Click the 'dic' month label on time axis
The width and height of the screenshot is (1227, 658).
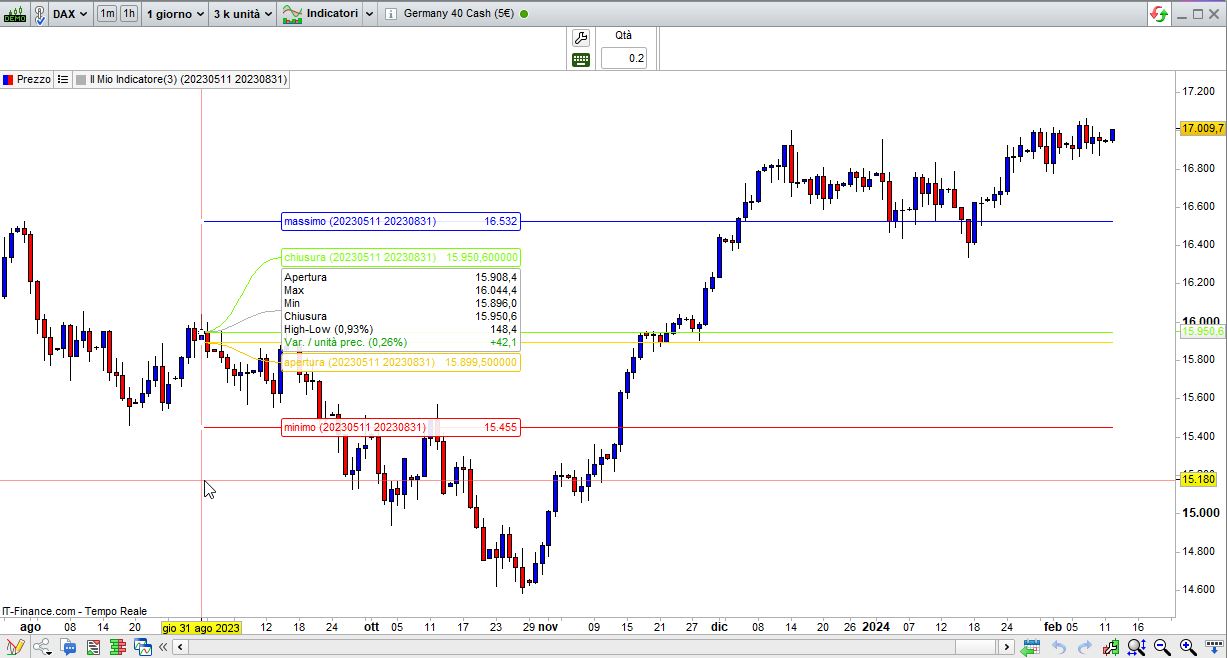tap(719, 627)
